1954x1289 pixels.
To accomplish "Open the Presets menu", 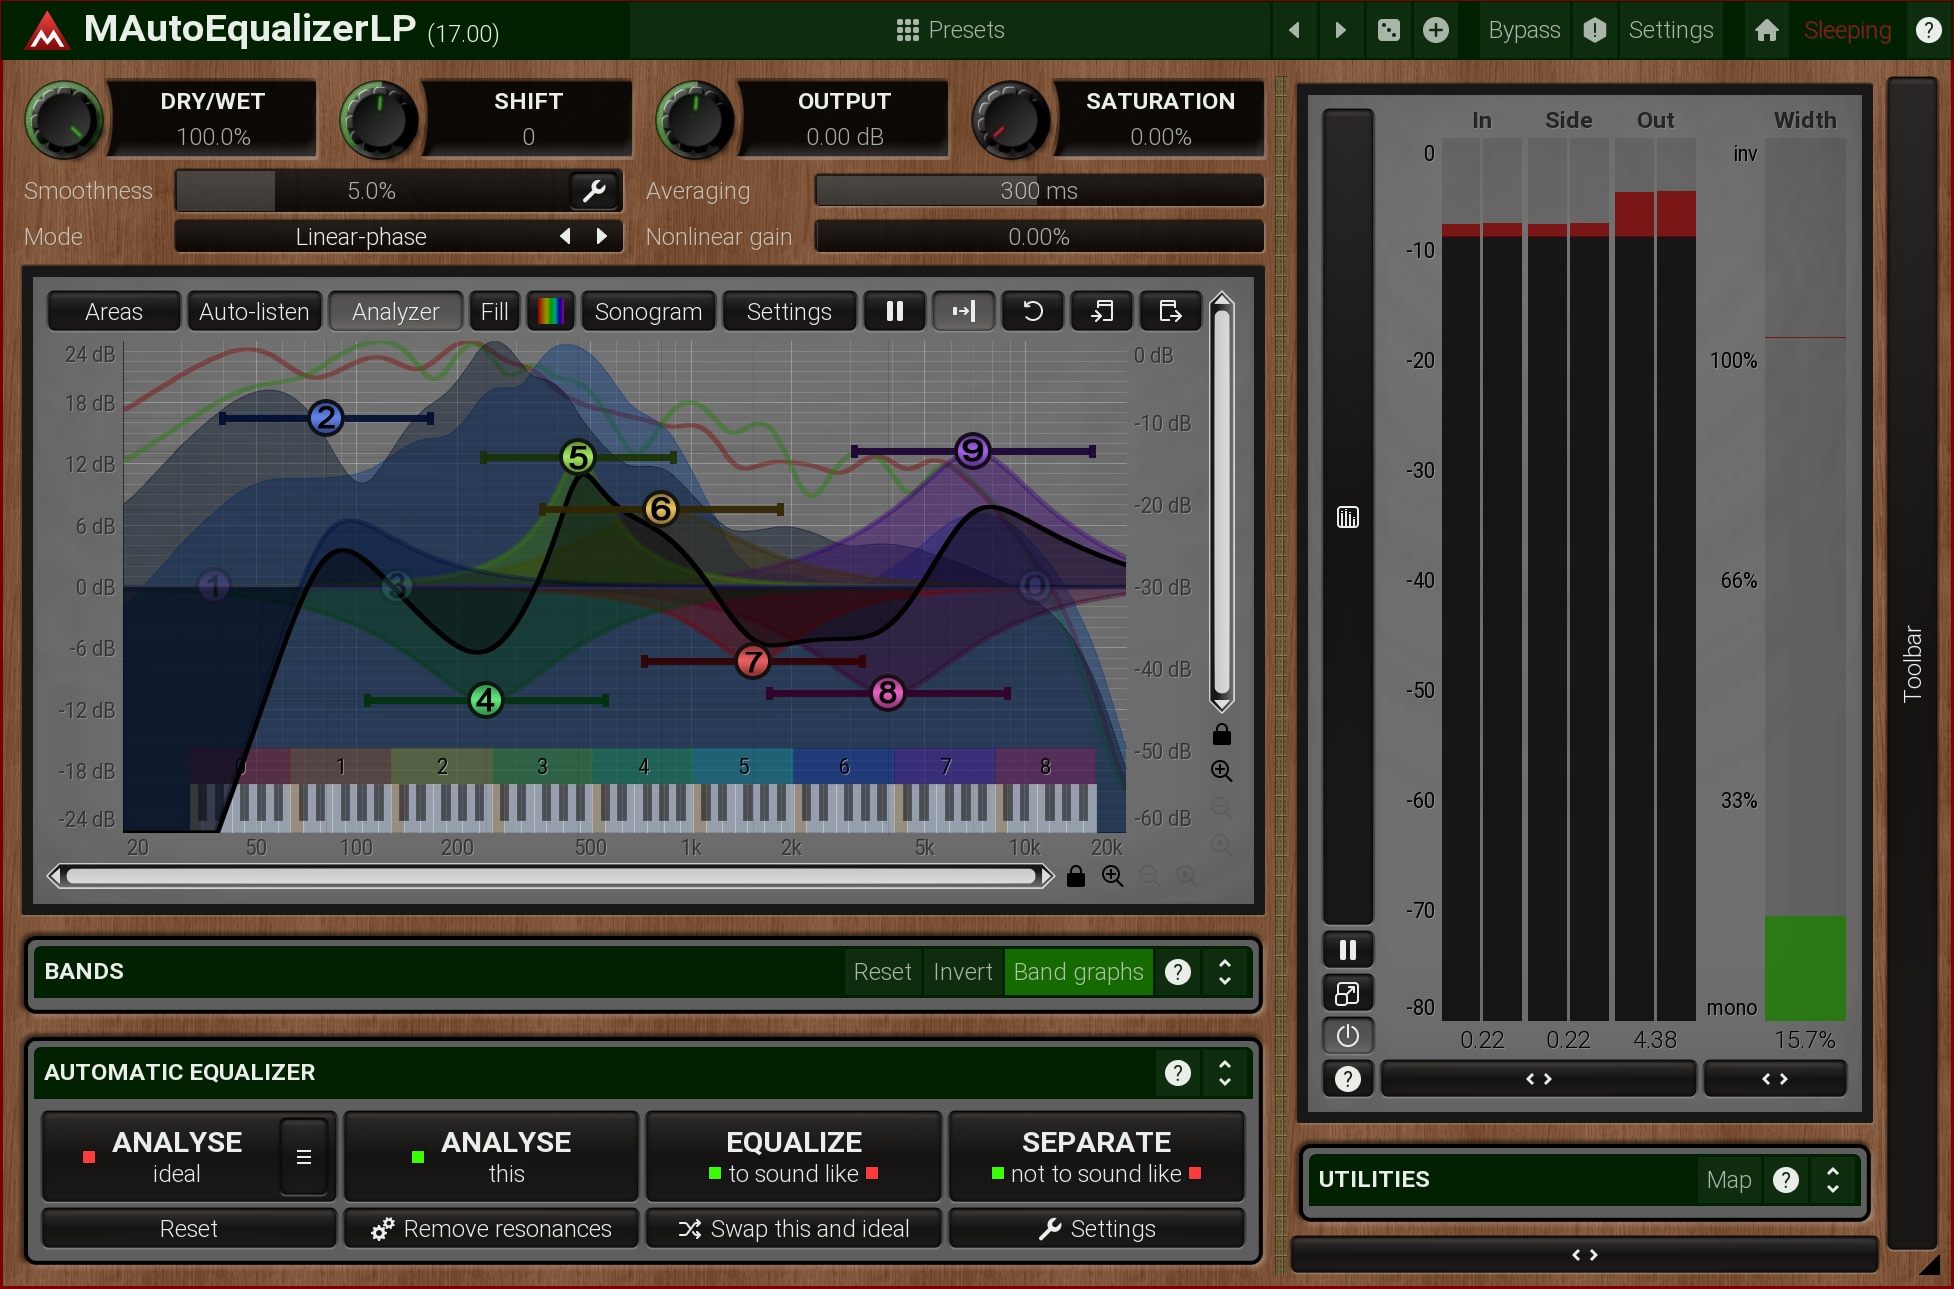I will (x=950, y=30).
